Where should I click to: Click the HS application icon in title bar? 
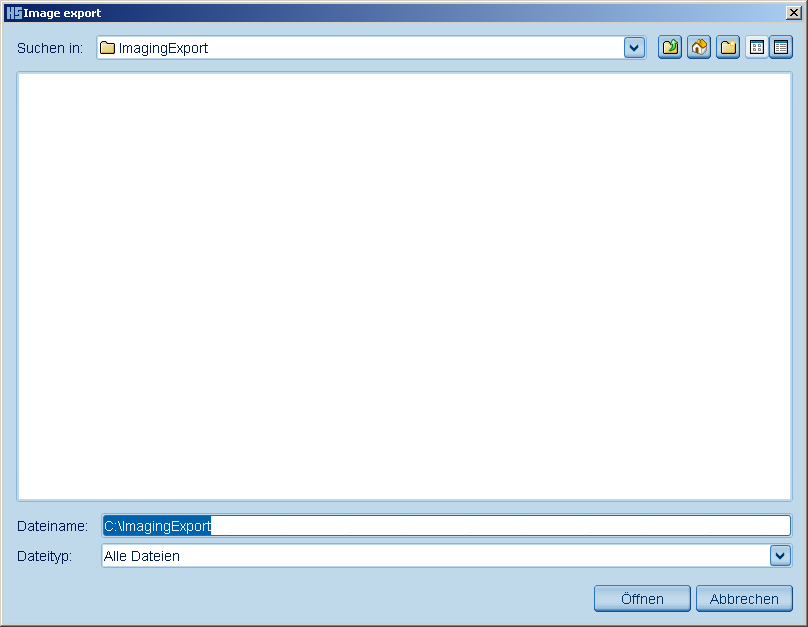[13, 13]
